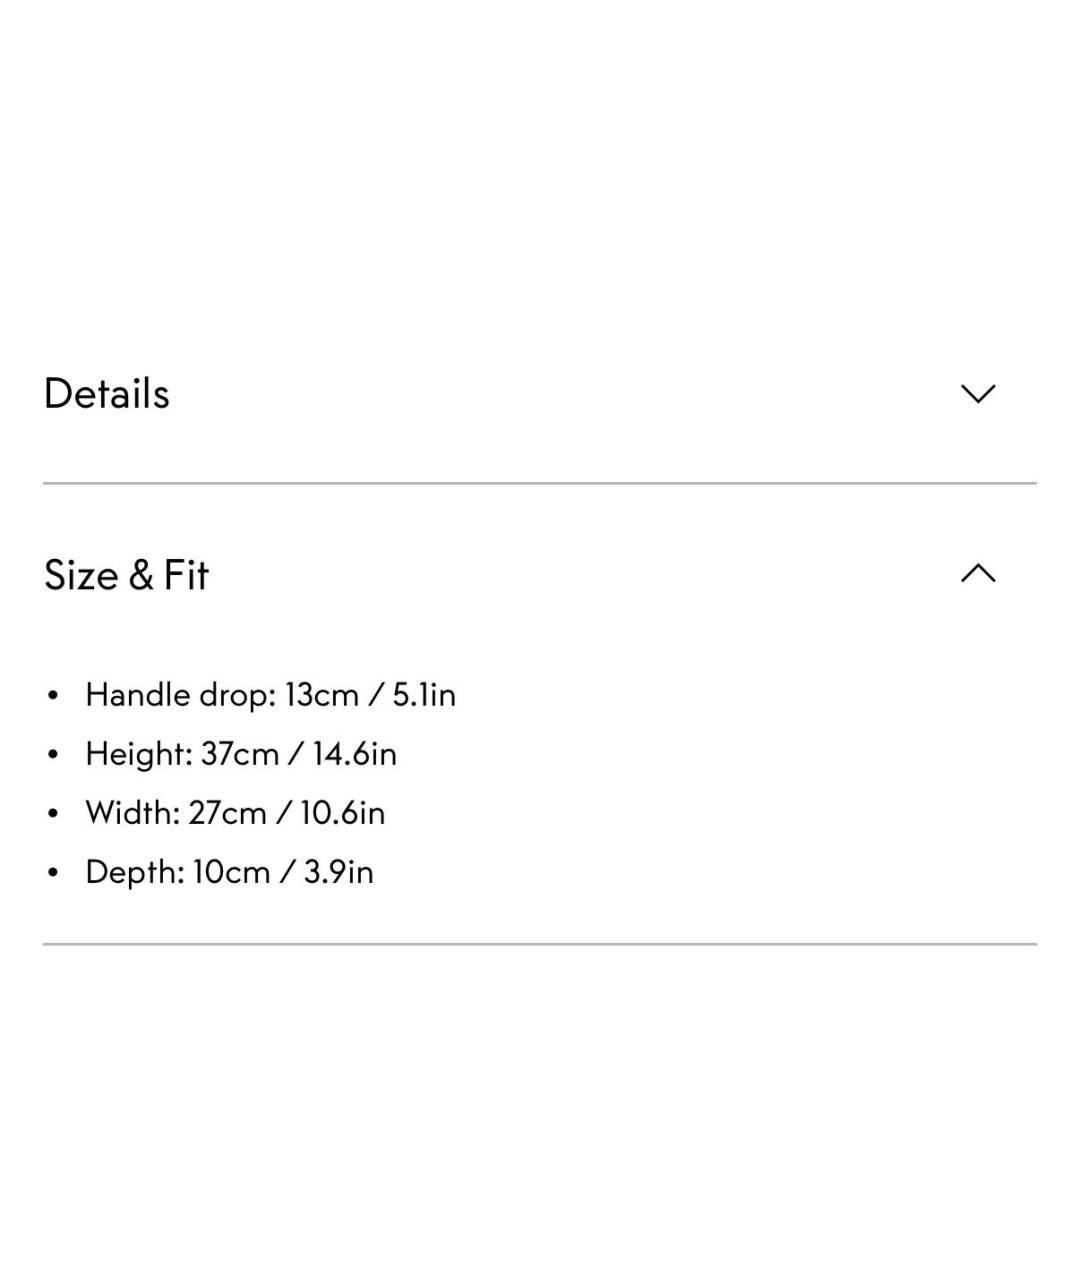This screenshot has width=1080, height=1280.
Task: Click the bullet before Depth
Action: click(x=53, y=872)
